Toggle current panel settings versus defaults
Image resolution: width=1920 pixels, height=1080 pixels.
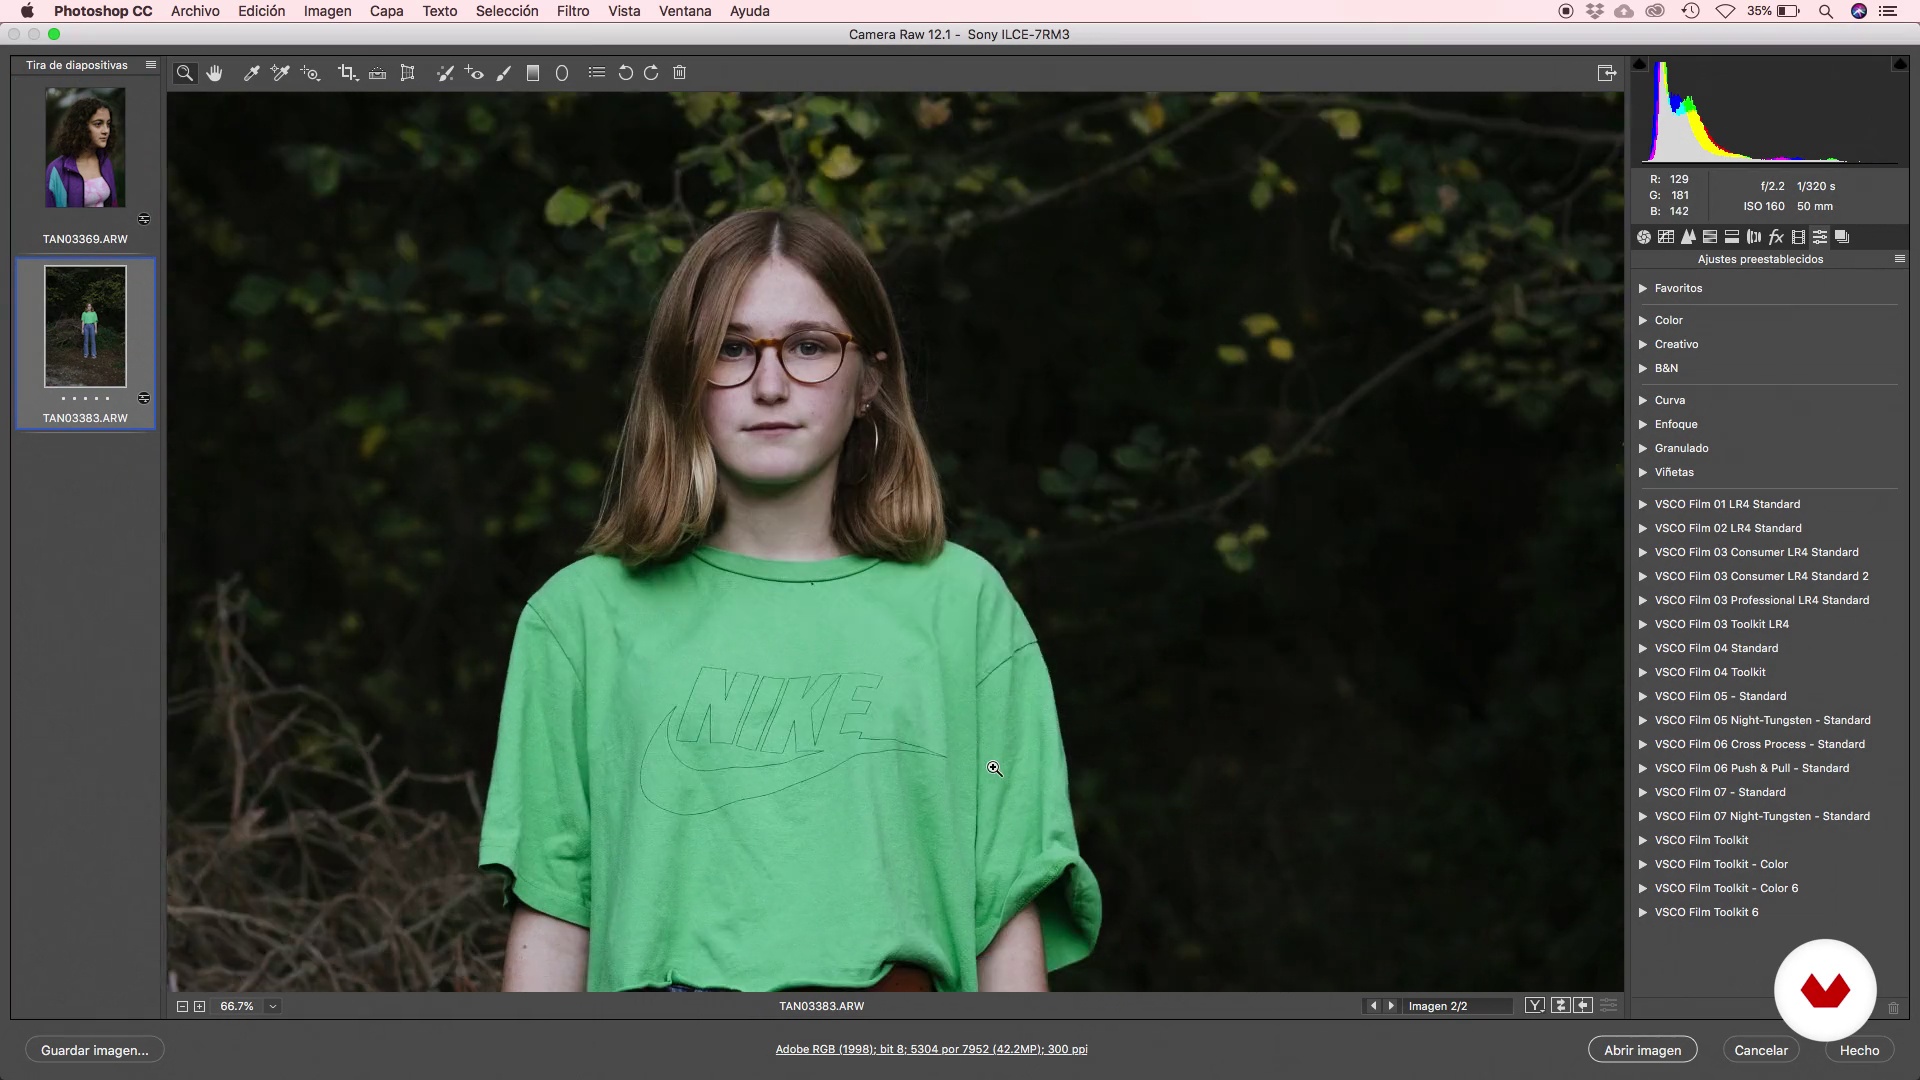1608,1006
